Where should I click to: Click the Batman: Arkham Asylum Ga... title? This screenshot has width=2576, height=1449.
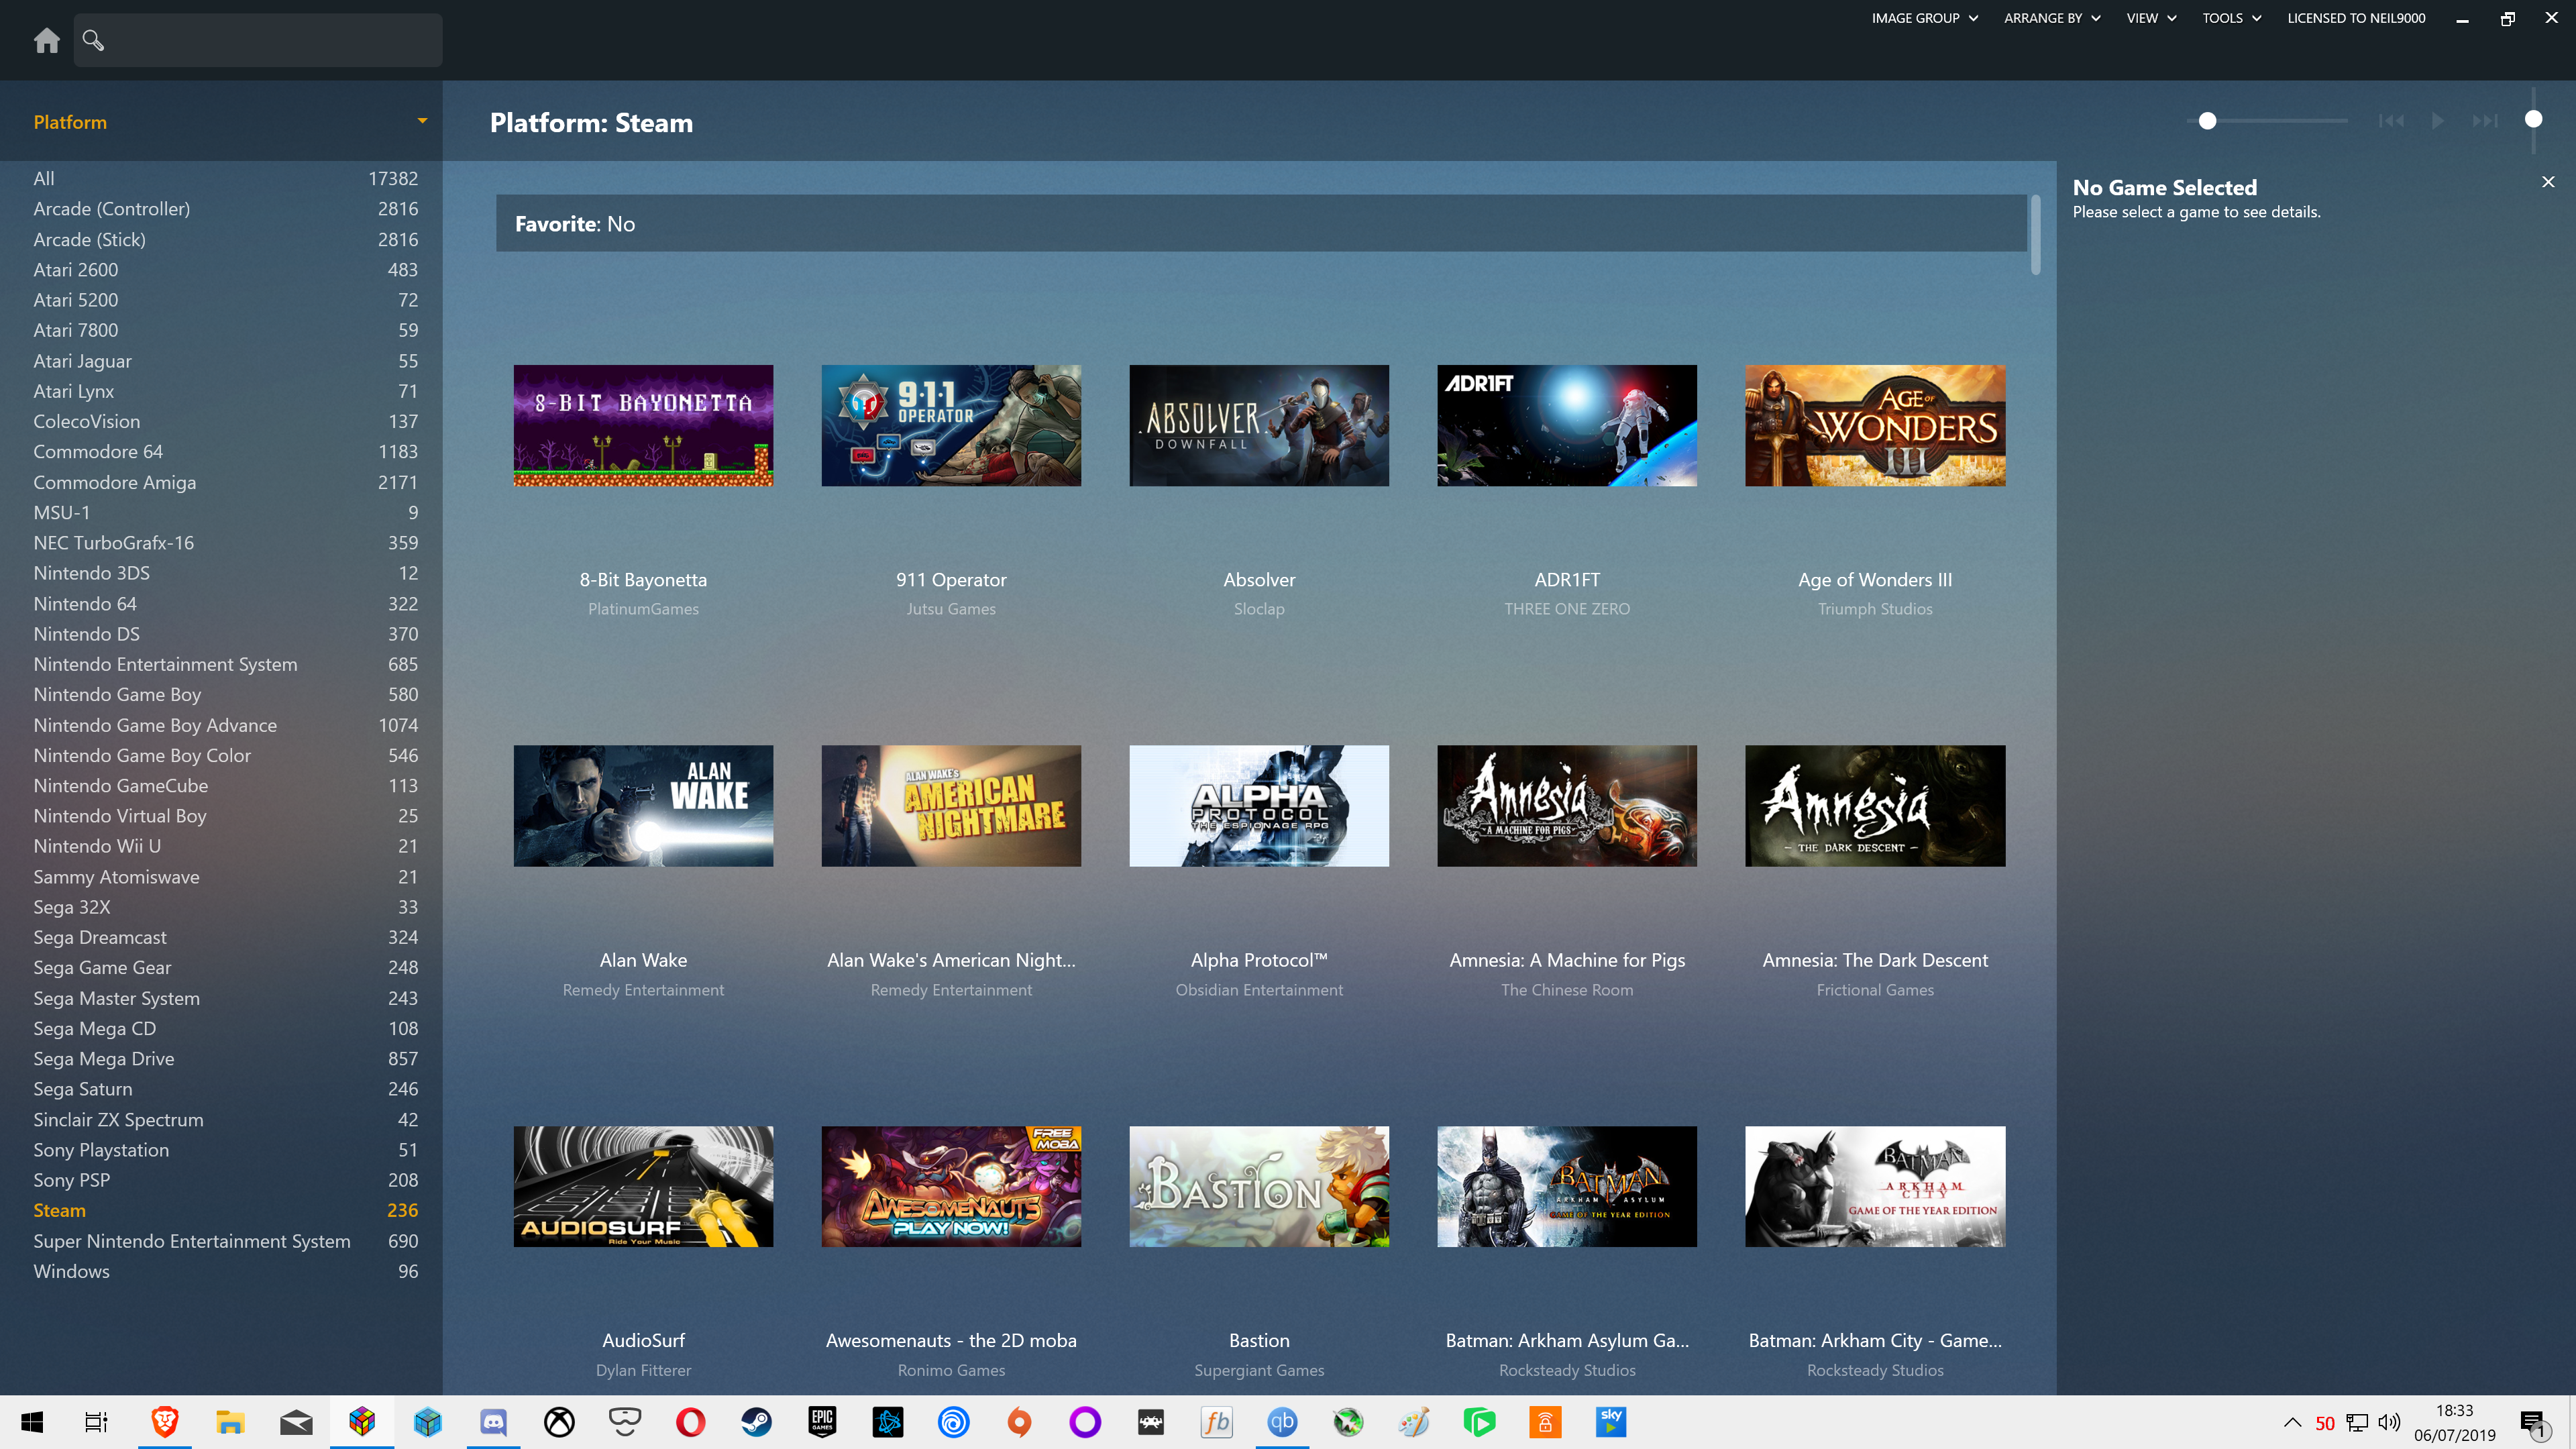1567,1340
